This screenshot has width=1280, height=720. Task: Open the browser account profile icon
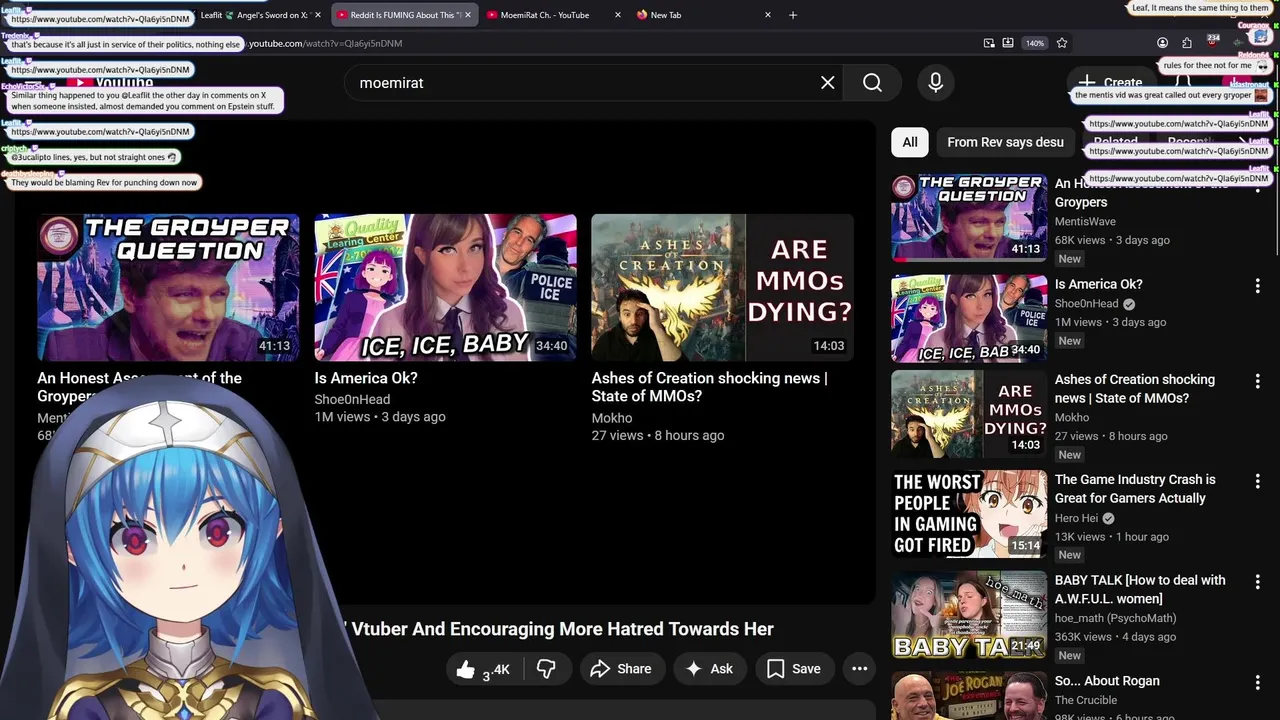1162,43
